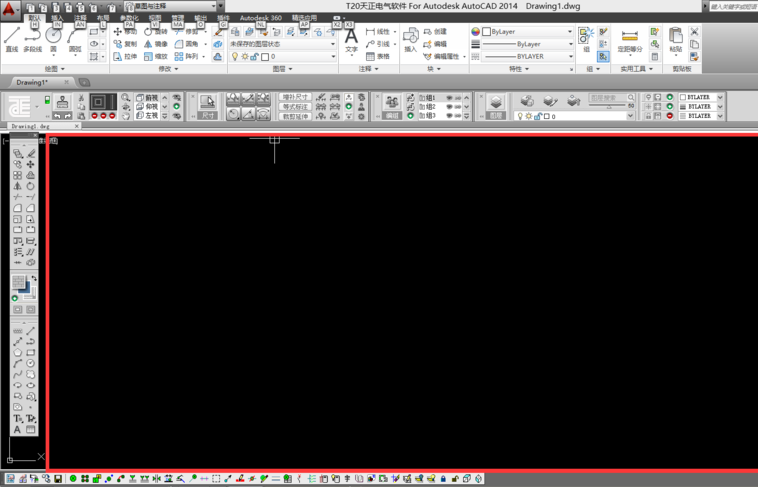Select the 圆弧 (Arc) tool

(x=75, y=39)
